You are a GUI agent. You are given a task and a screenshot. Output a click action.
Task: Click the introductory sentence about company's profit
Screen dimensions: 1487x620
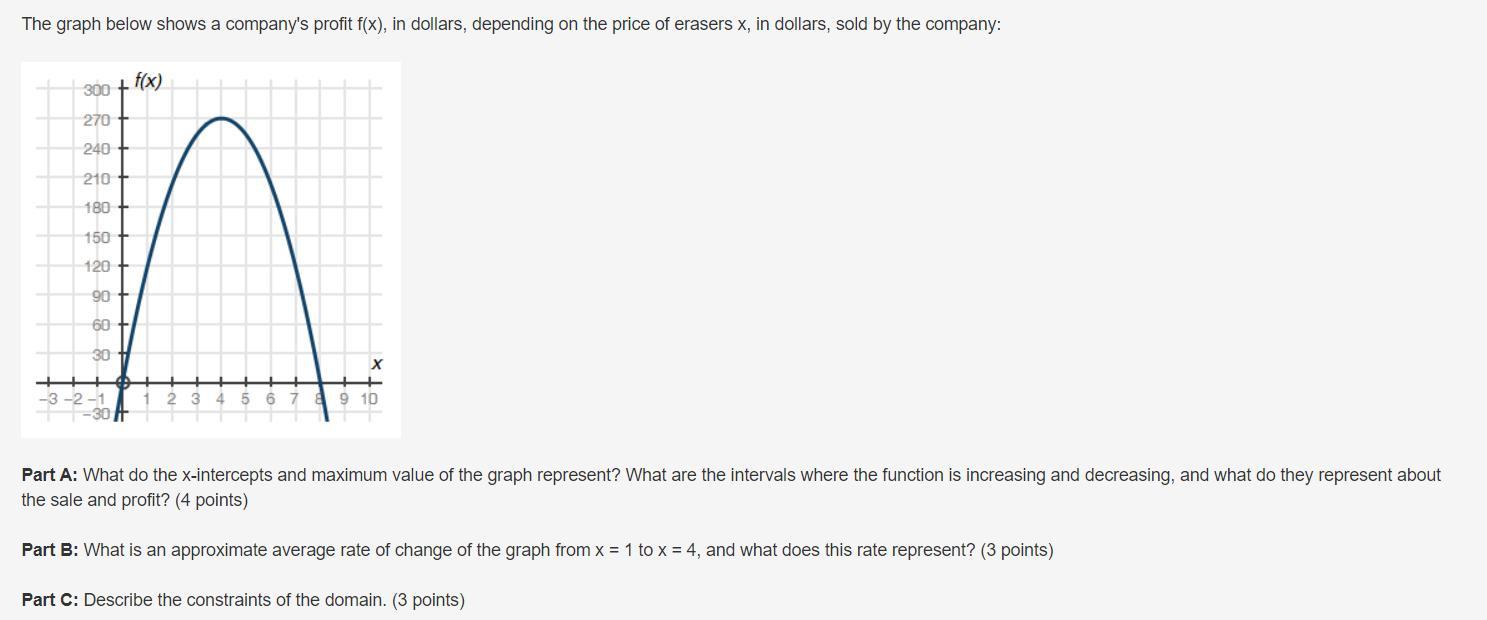click(511, 24)
